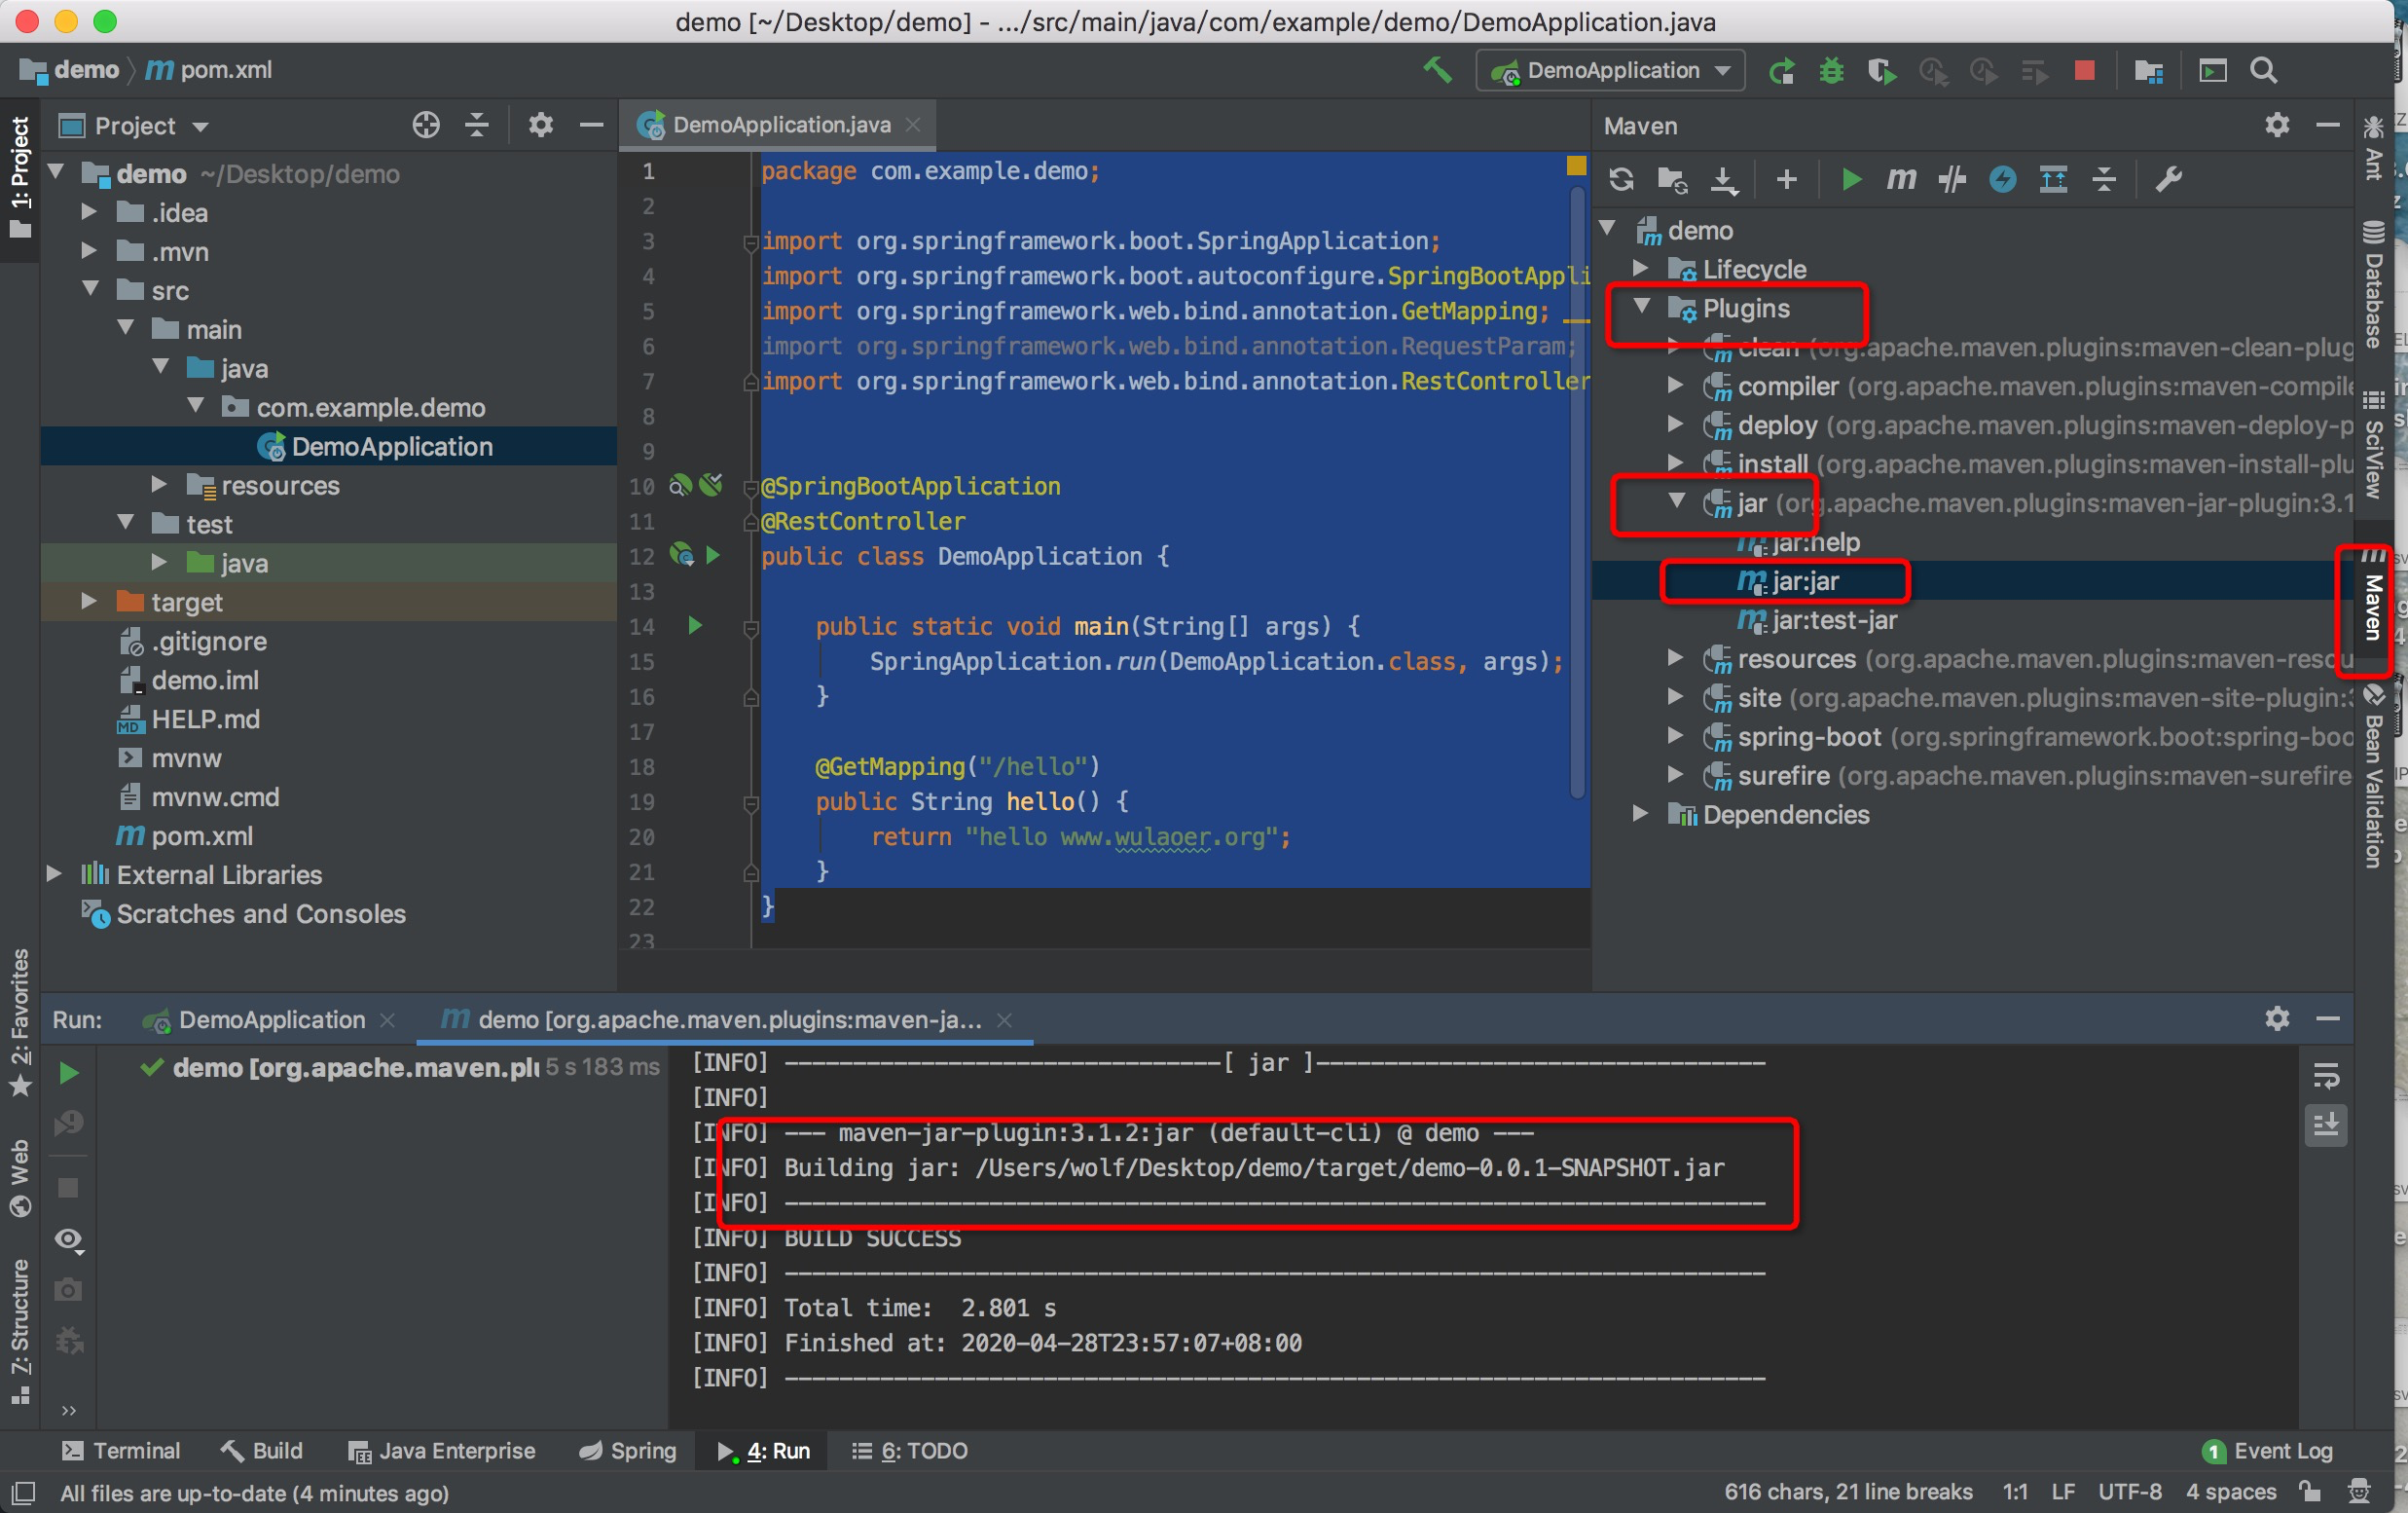
Task: Expand the target folder in Project tree
Action: click(89, 601)
